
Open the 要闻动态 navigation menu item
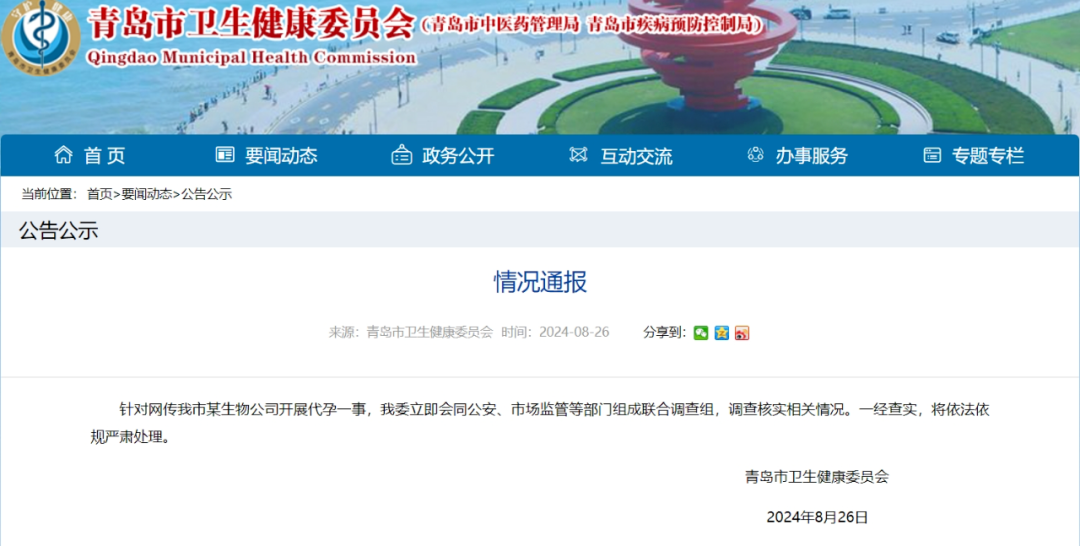(x=281, y=156)
